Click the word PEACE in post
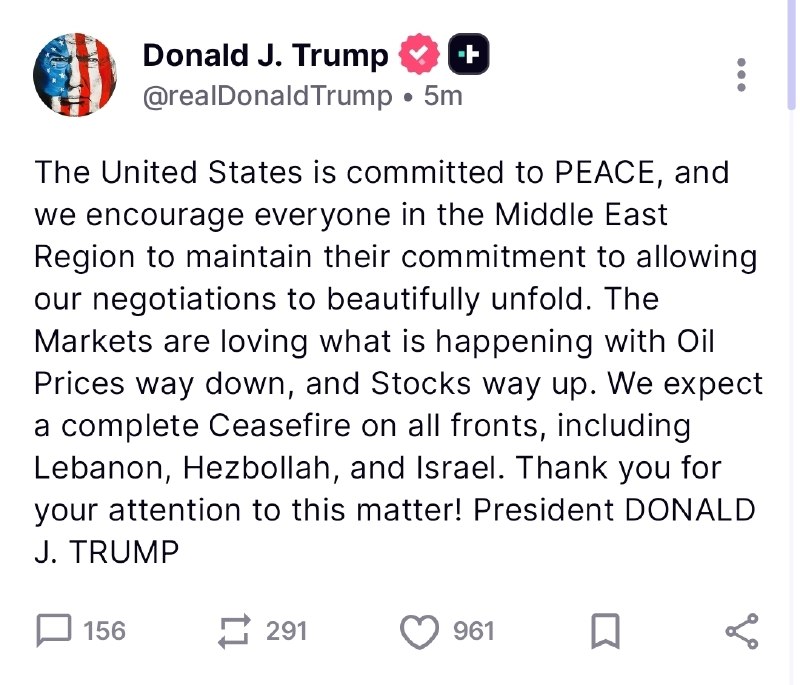Screen dimensions: 800x685 [605, 172]
